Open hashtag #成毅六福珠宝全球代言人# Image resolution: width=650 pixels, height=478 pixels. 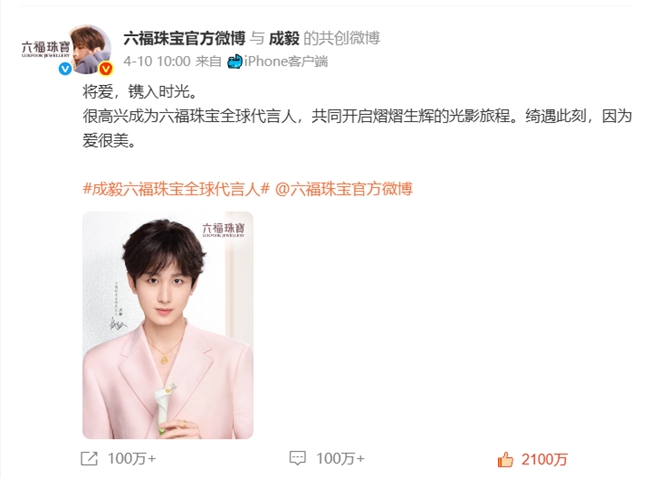coord(177,189)
